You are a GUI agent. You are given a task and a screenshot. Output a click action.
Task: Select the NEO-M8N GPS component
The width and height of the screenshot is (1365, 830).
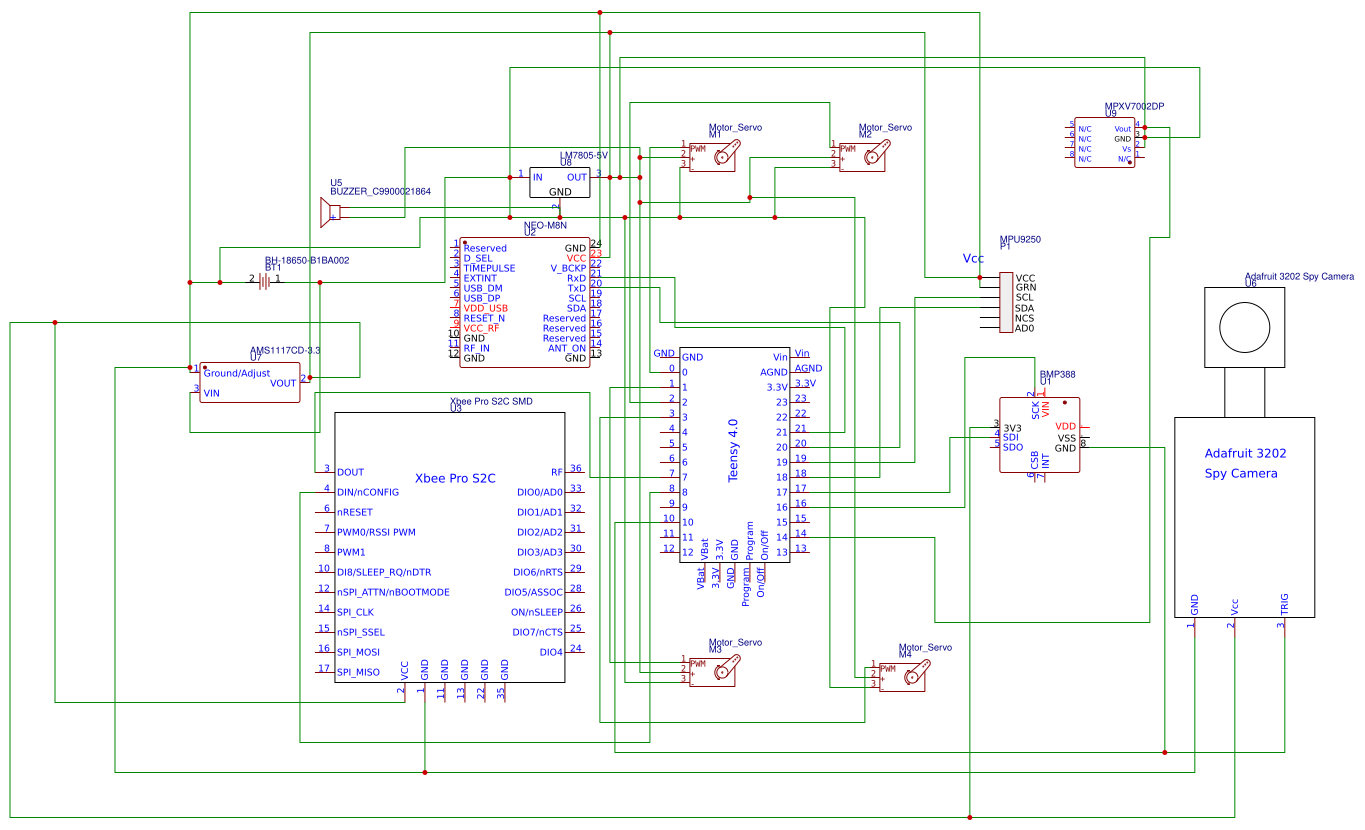coord(524,300)
